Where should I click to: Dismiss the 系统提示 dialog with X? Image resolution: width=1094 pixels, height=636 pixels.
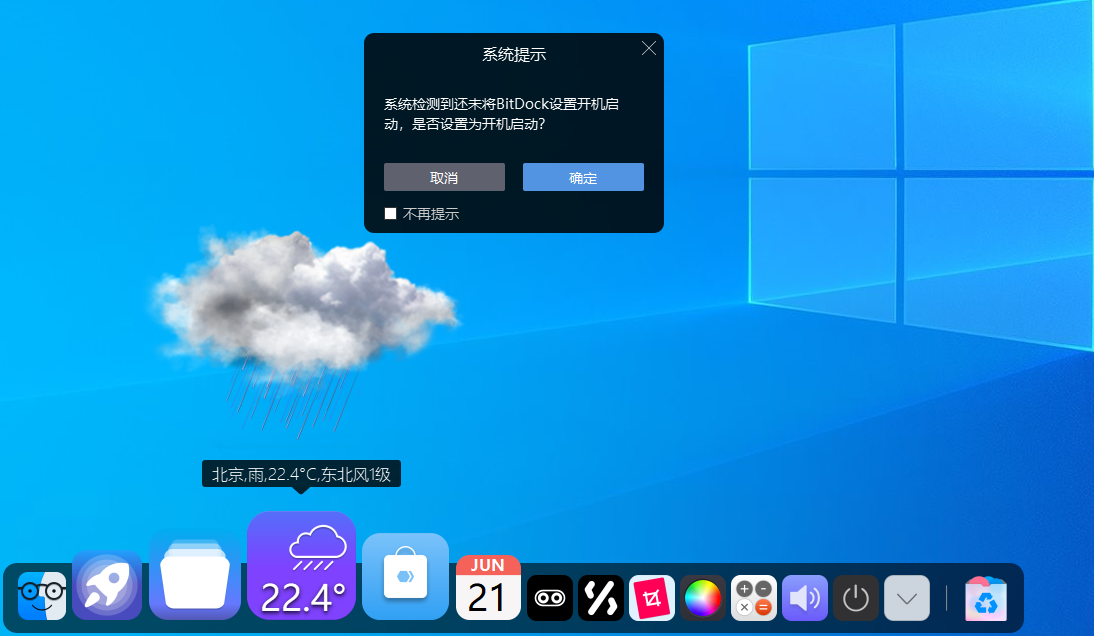pos(648,47)
